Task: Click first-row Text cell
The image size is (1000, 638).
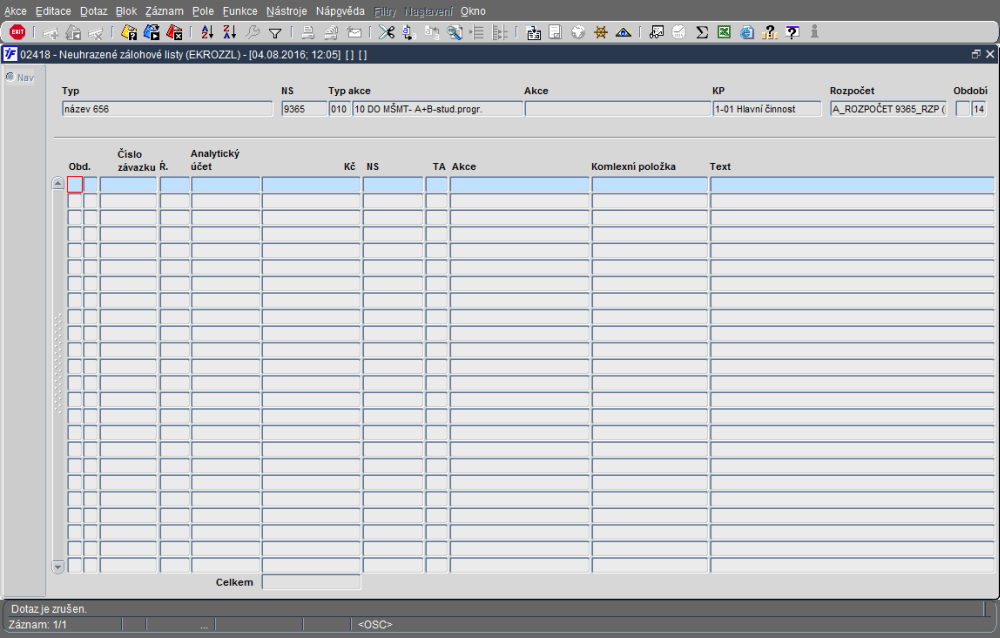Action: (x=852, y=184)
